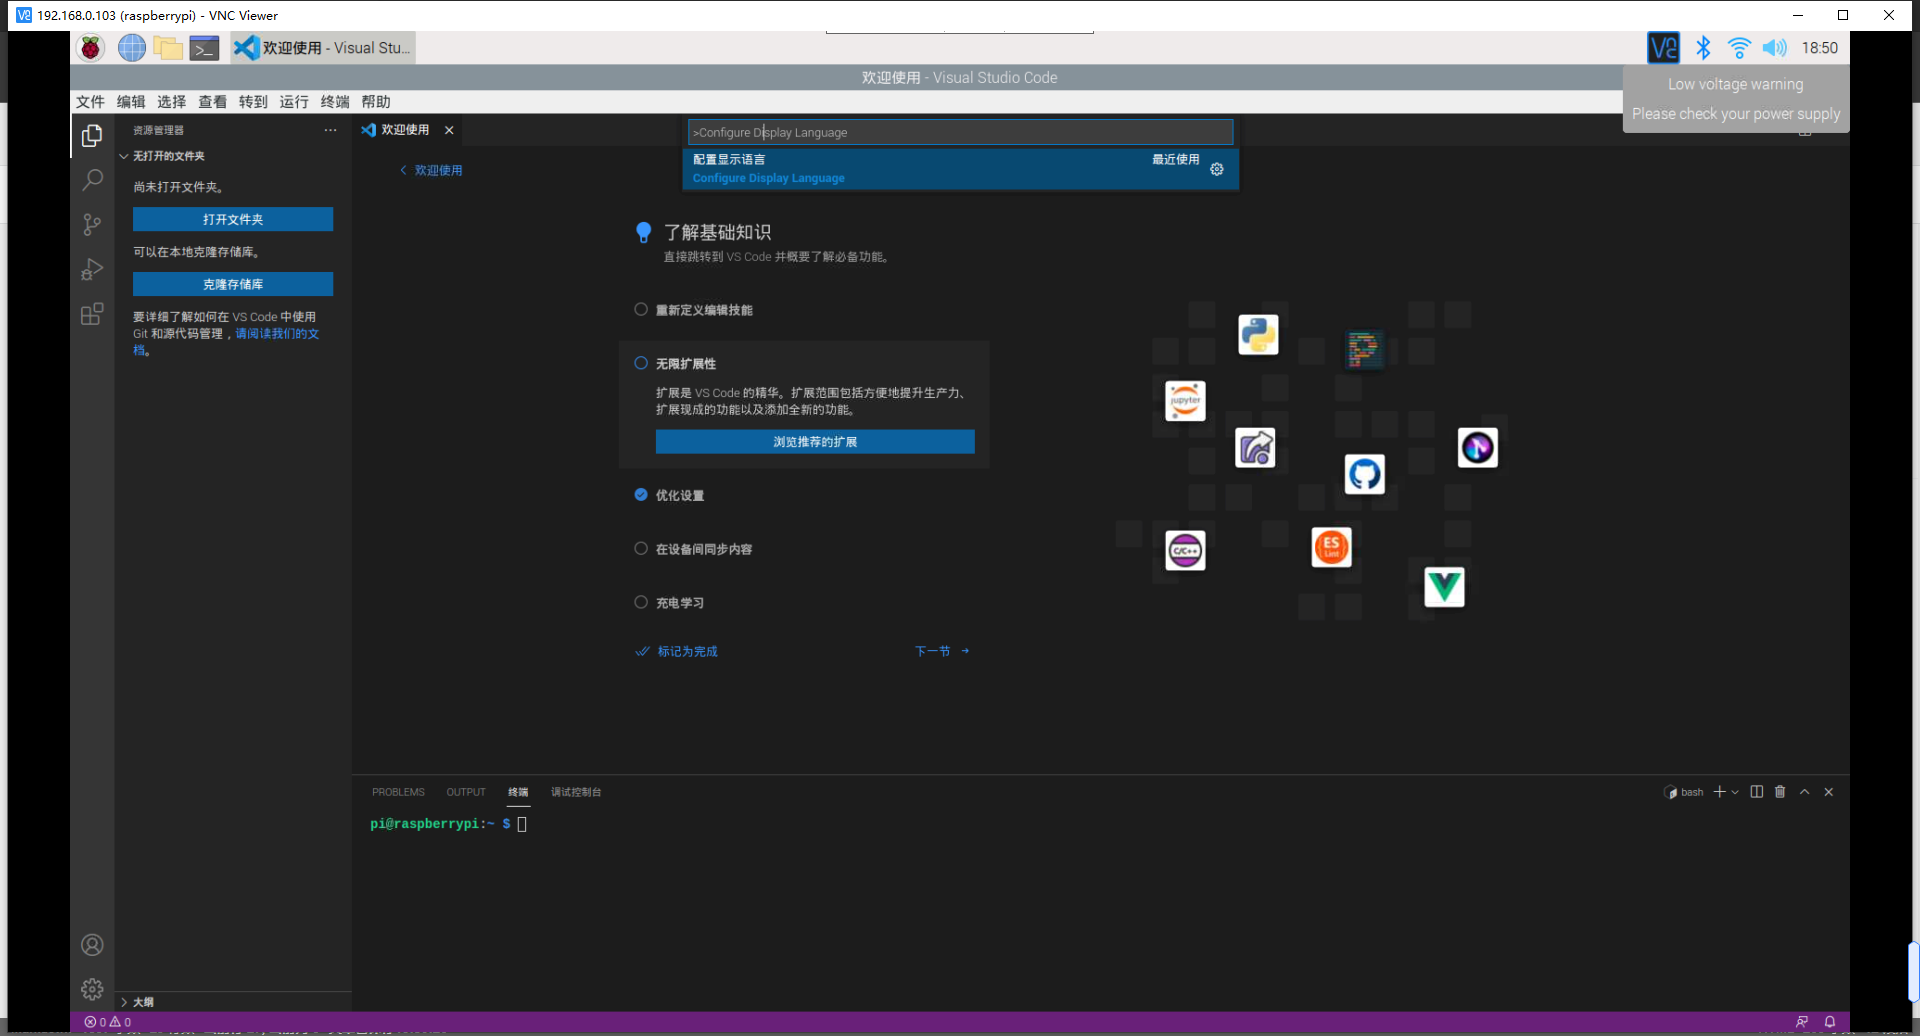Click the 浏览推荐的扩展 button
Viewport: 1920px width, 1036px height.
point(815,442)
